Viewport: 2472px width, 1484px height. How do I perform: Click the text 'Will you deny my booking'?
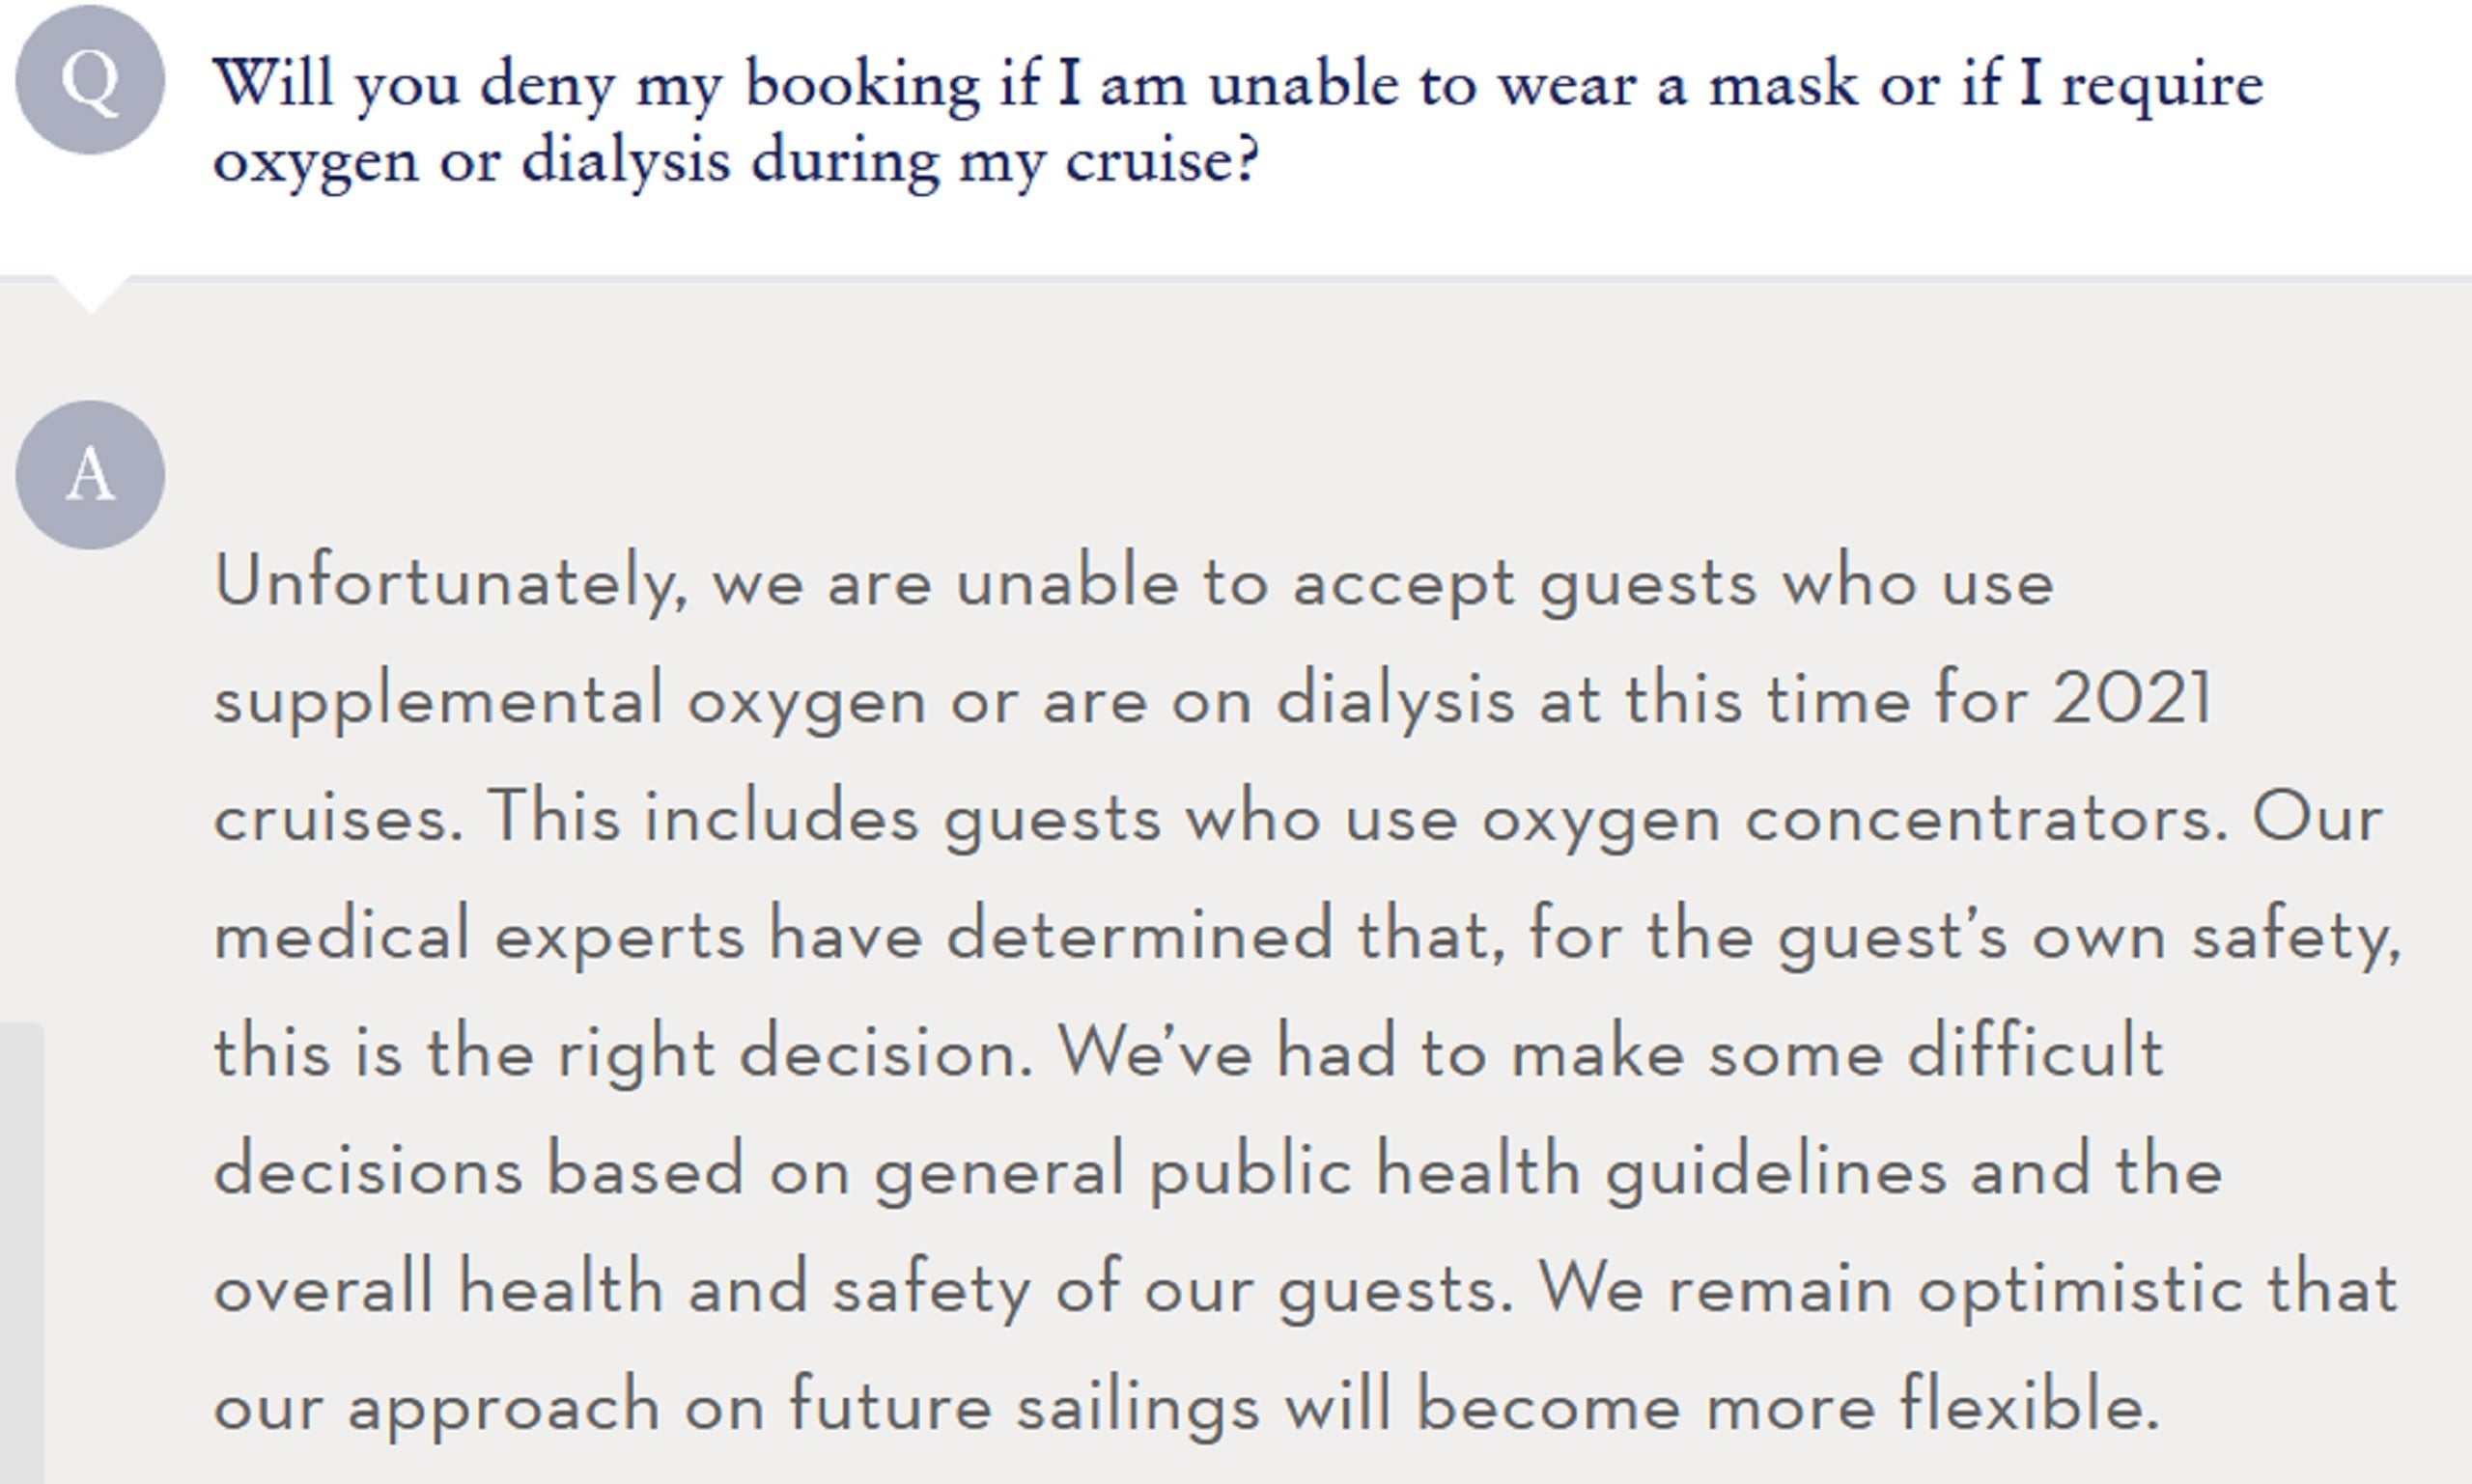596,84
